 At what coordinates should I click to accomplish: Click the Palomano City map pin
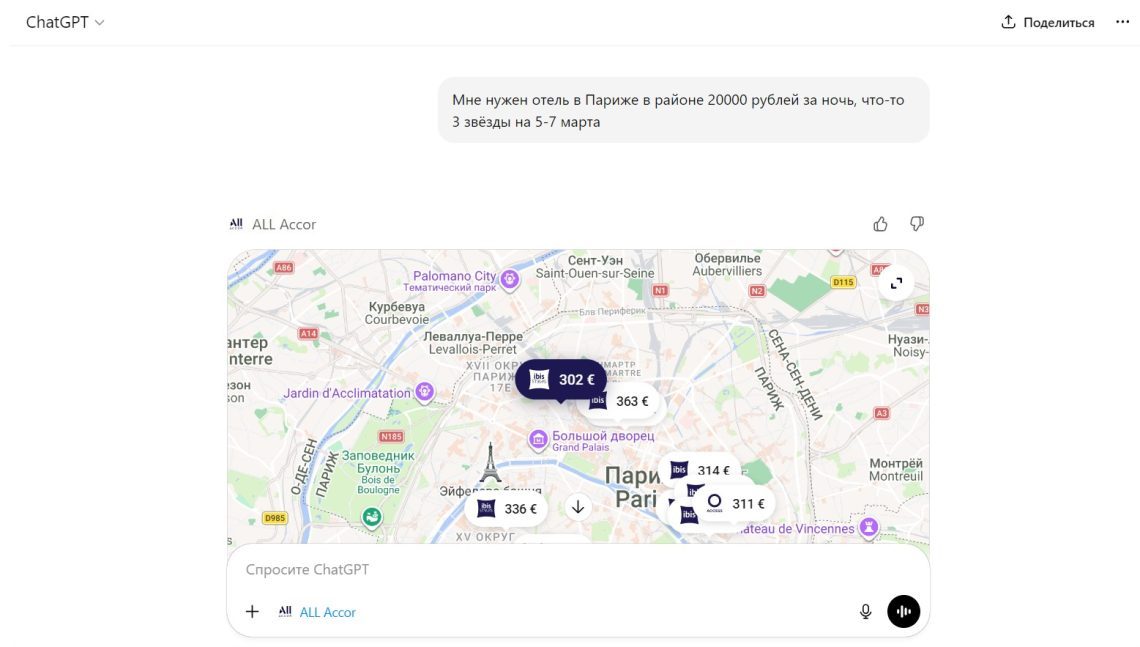pyautogui.click(x=511, y=277)
